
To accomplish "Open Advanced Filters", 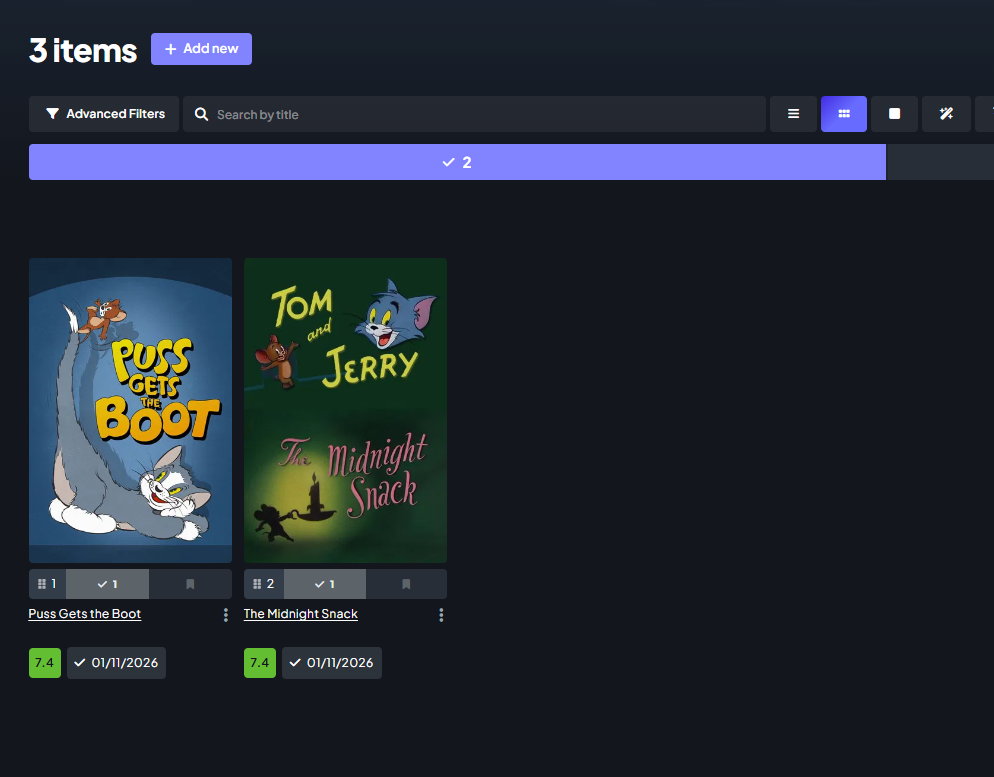I will click(x=104, y=114).
